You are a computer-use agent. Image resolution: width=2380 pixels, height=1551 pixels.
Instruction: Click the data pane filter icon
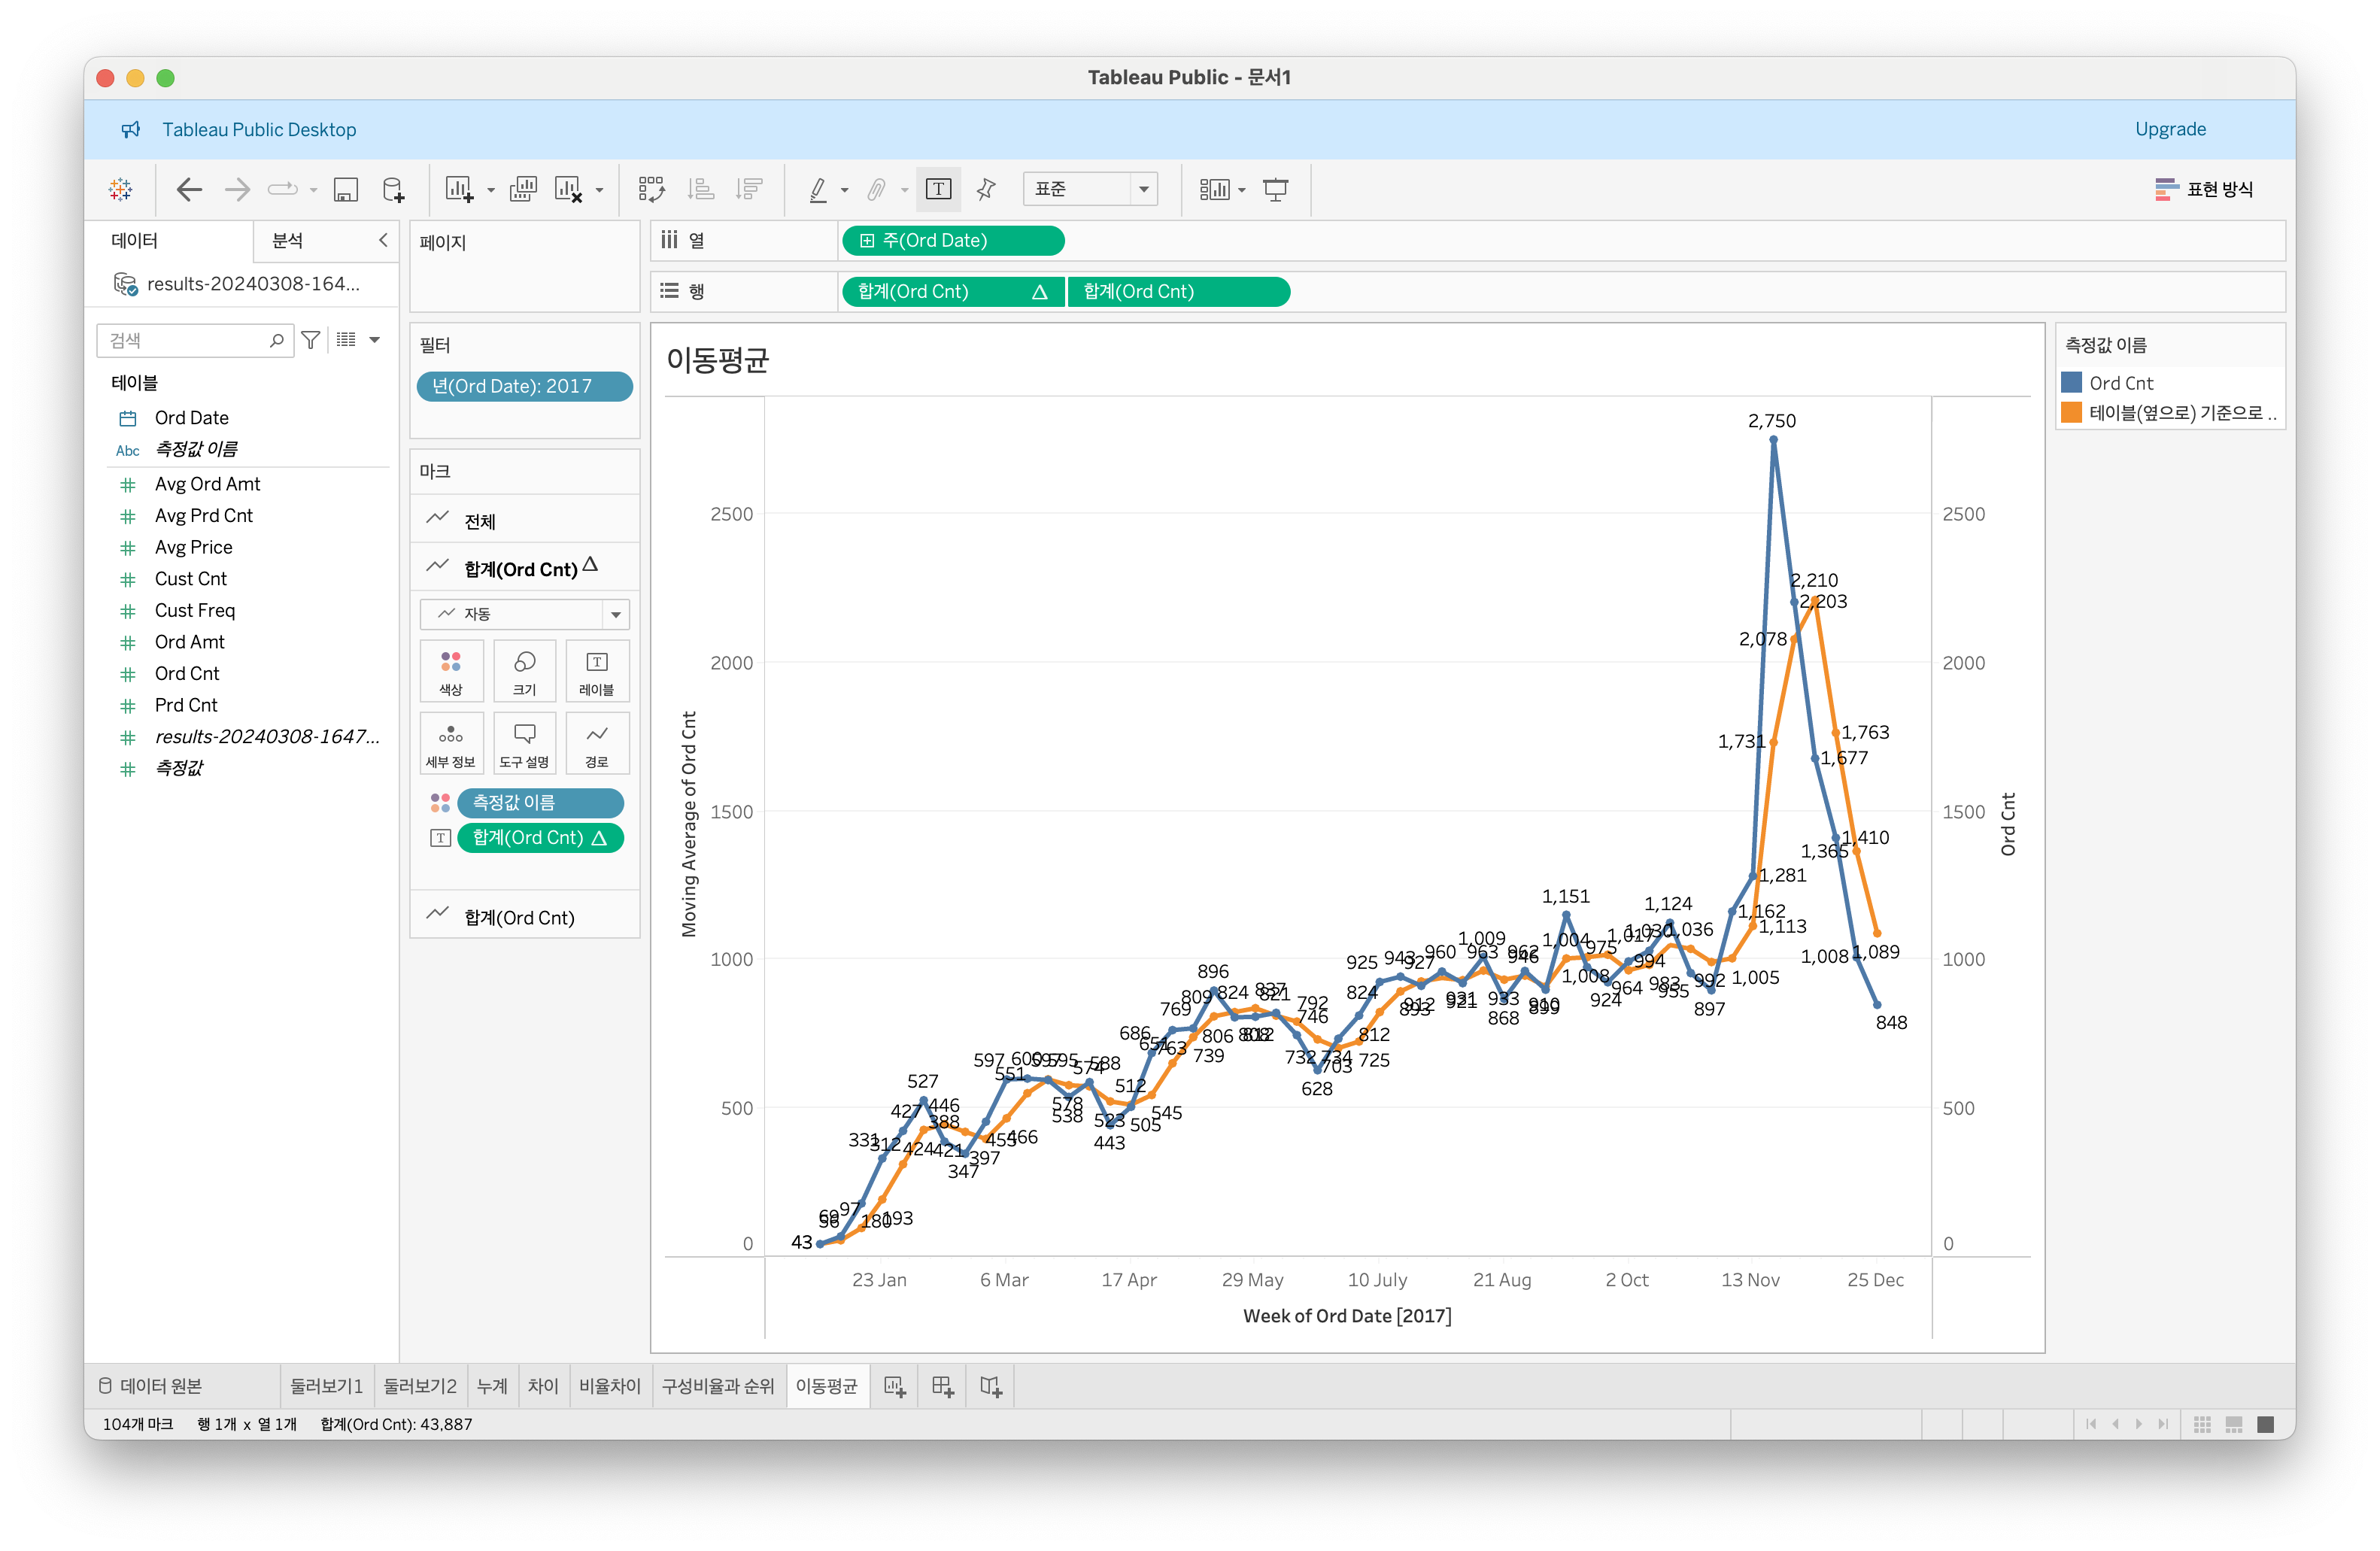coord(311,340)
